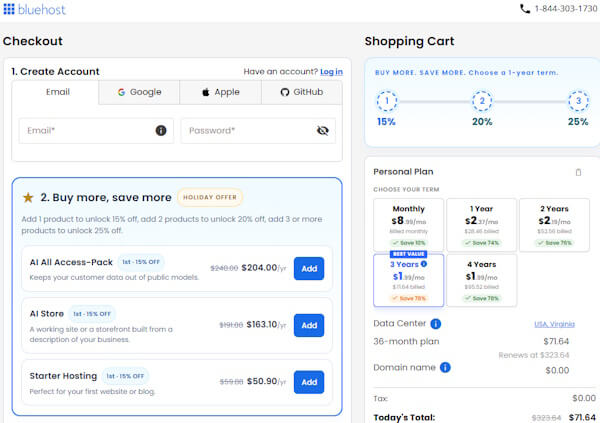
Task: Click the GitHub logo icon
Action: coord(285,92)
